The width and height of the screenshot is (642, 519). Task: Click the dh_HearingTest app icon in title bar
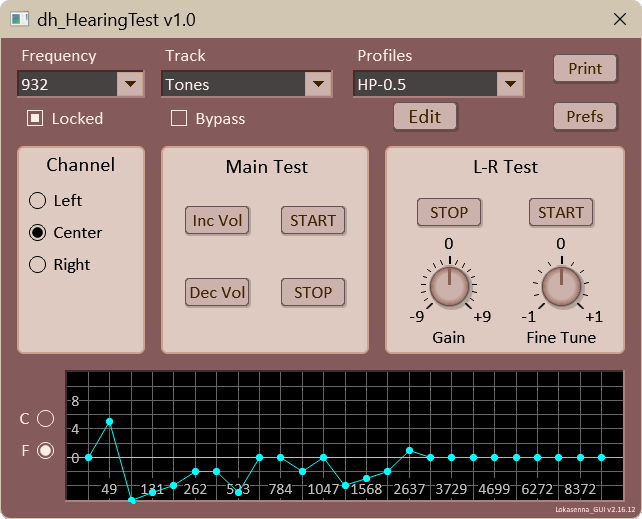tap(20, 19)
